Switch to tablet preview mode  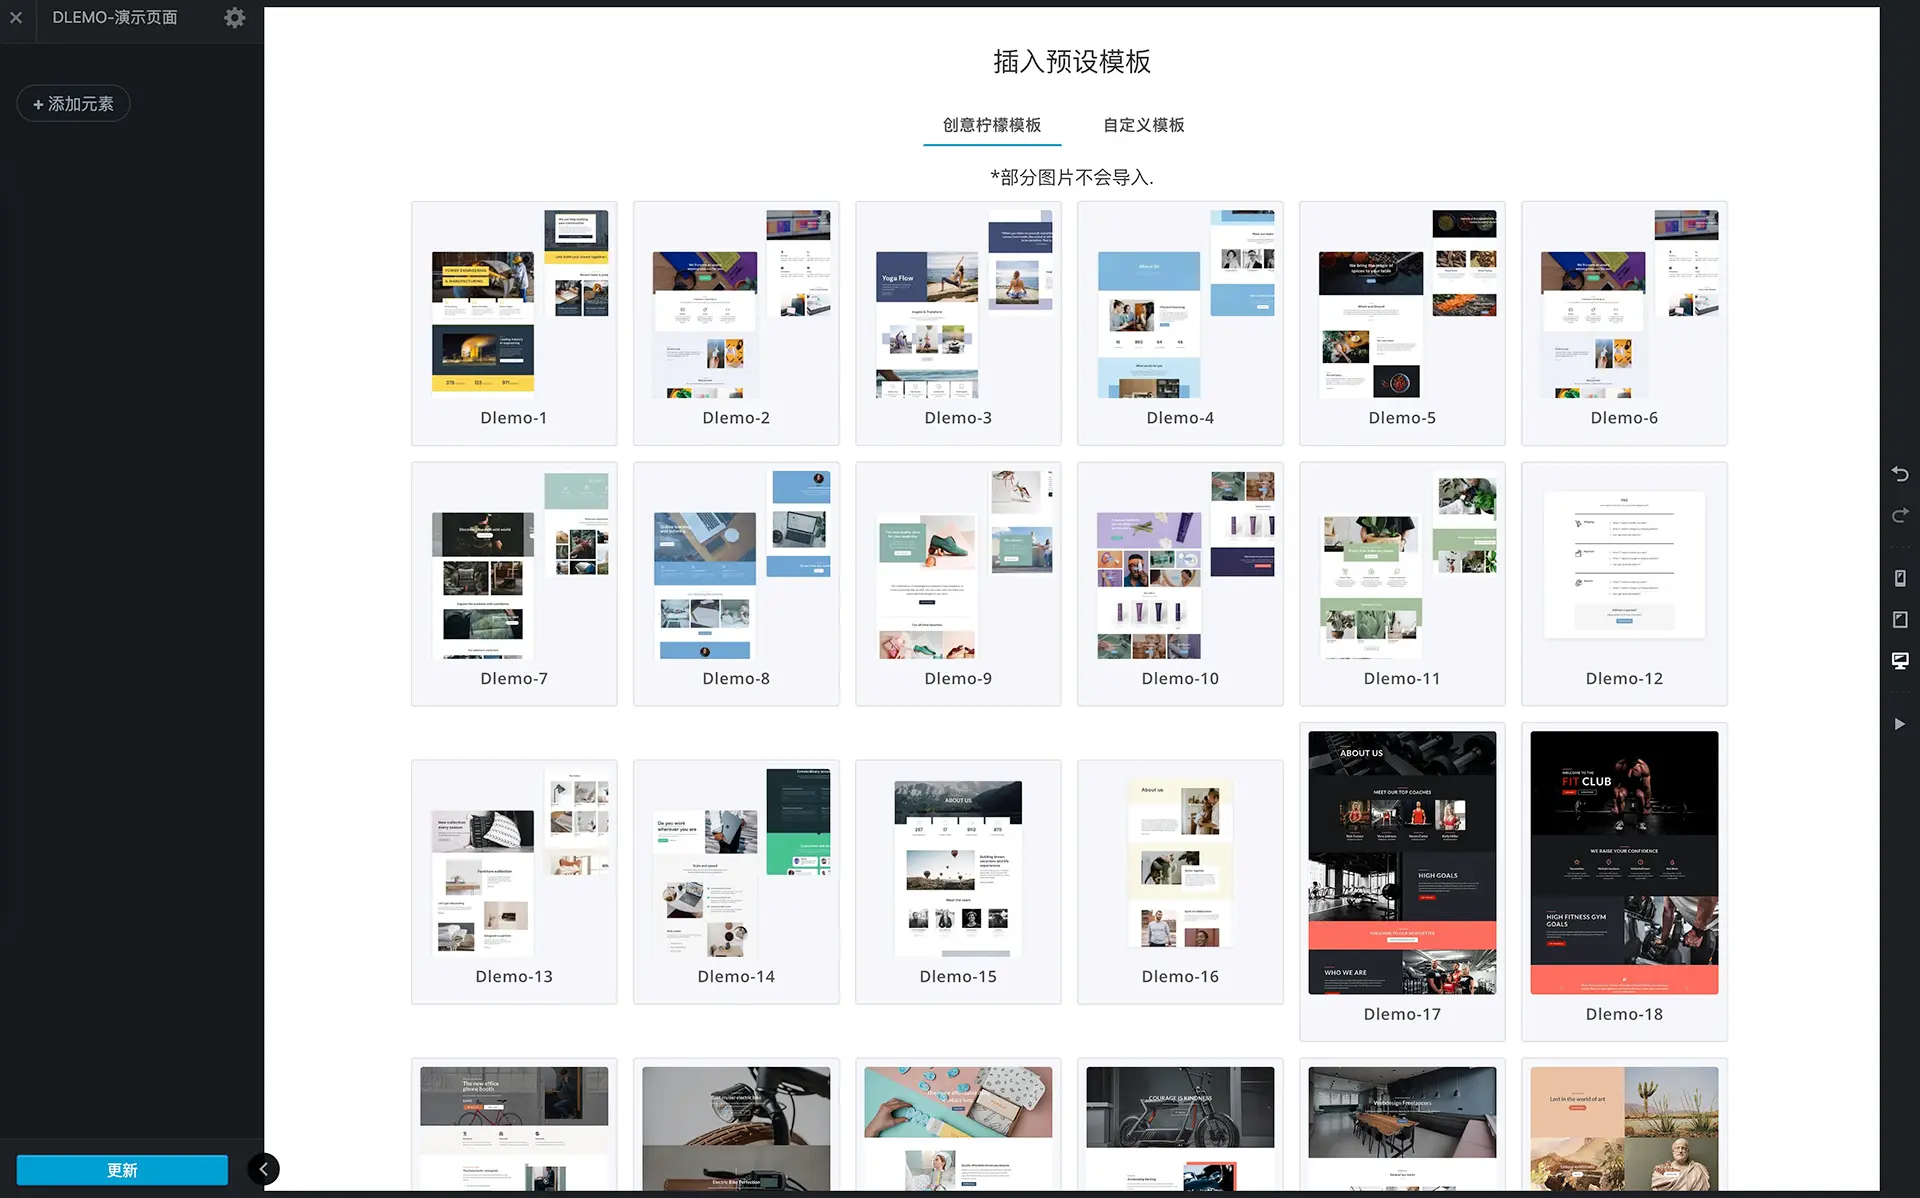[1900, 620]
